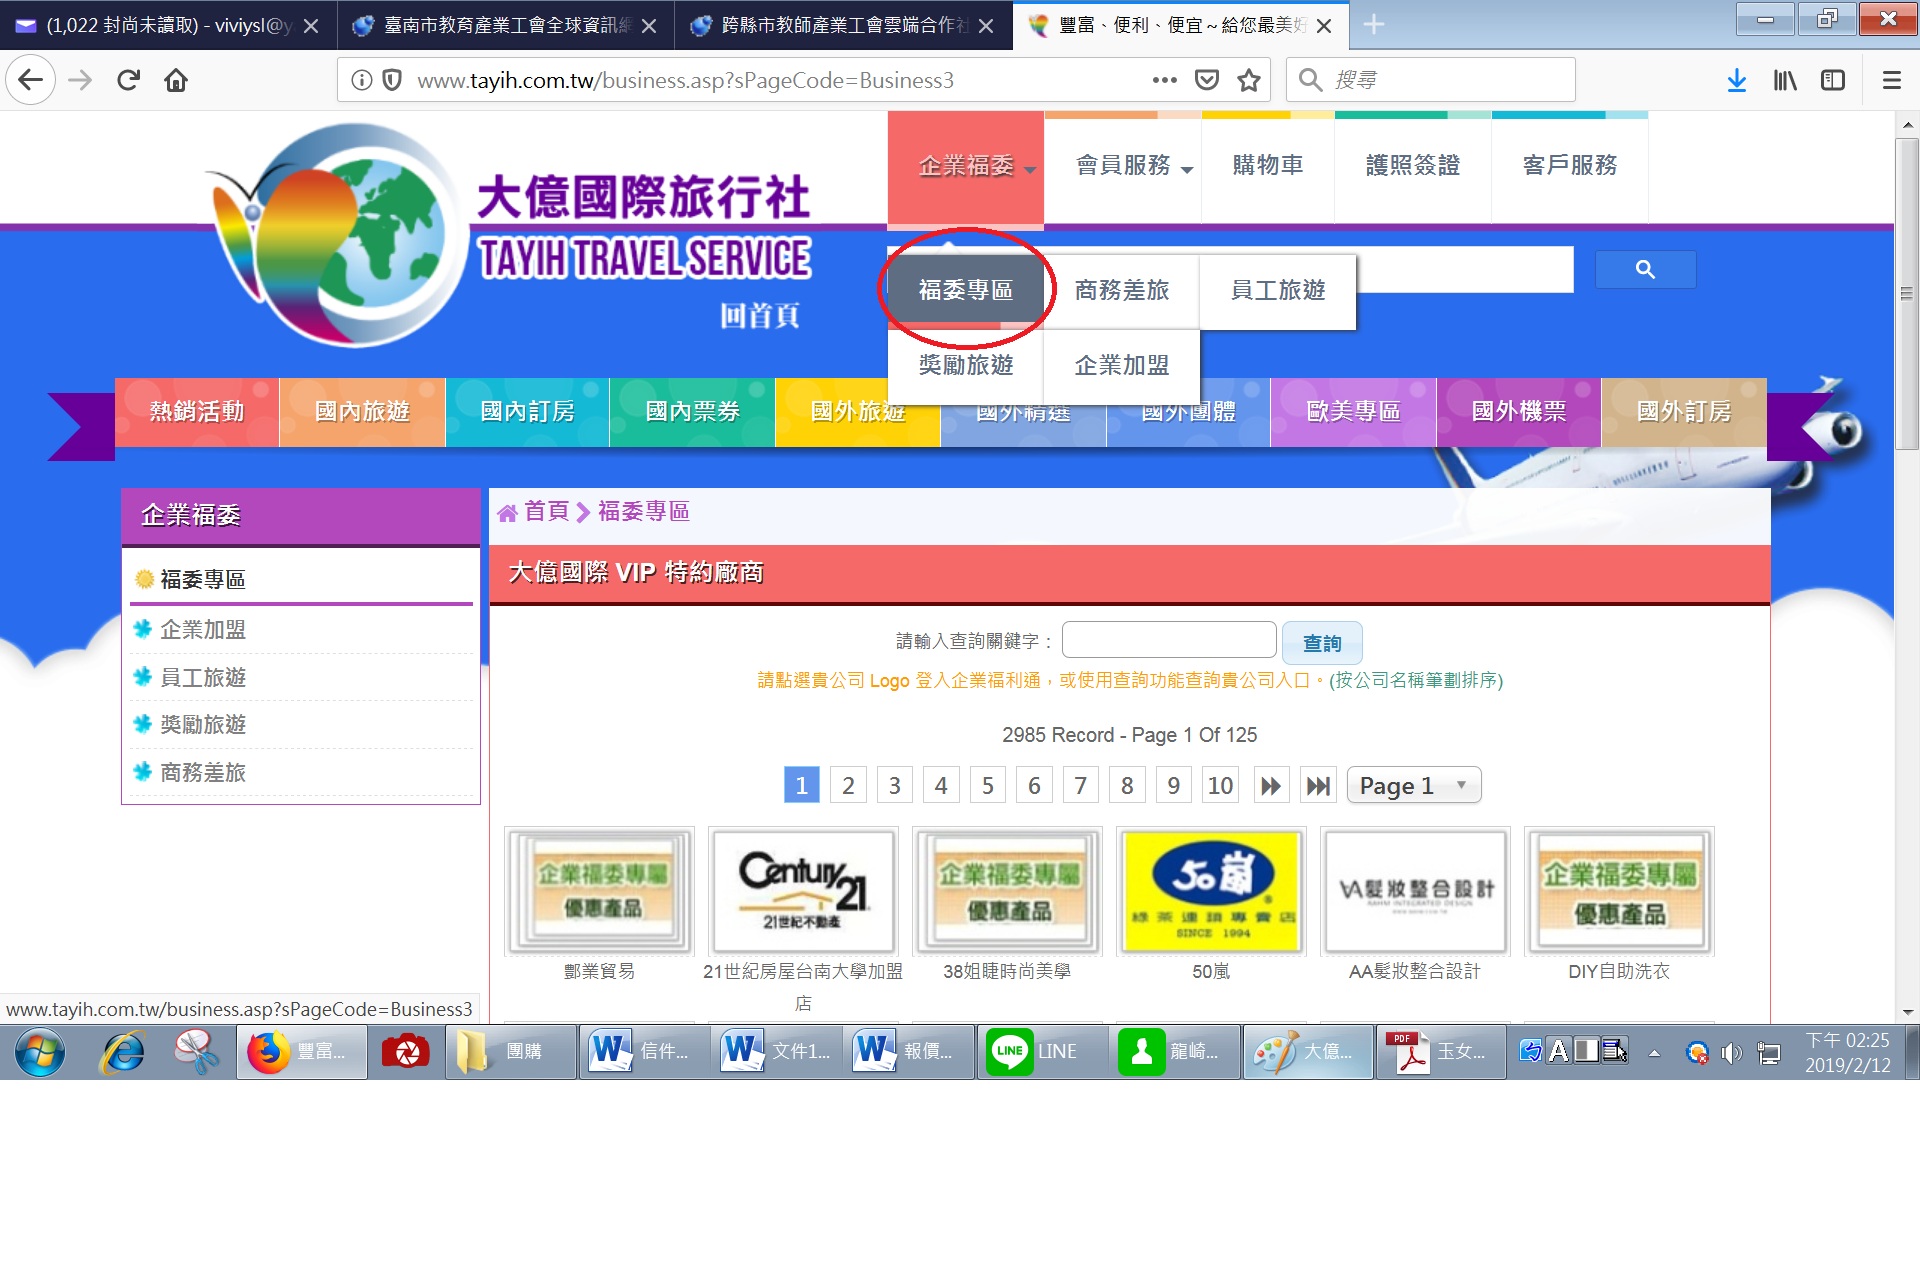Open the Firefox downloads arrow

click(1737, 80)
